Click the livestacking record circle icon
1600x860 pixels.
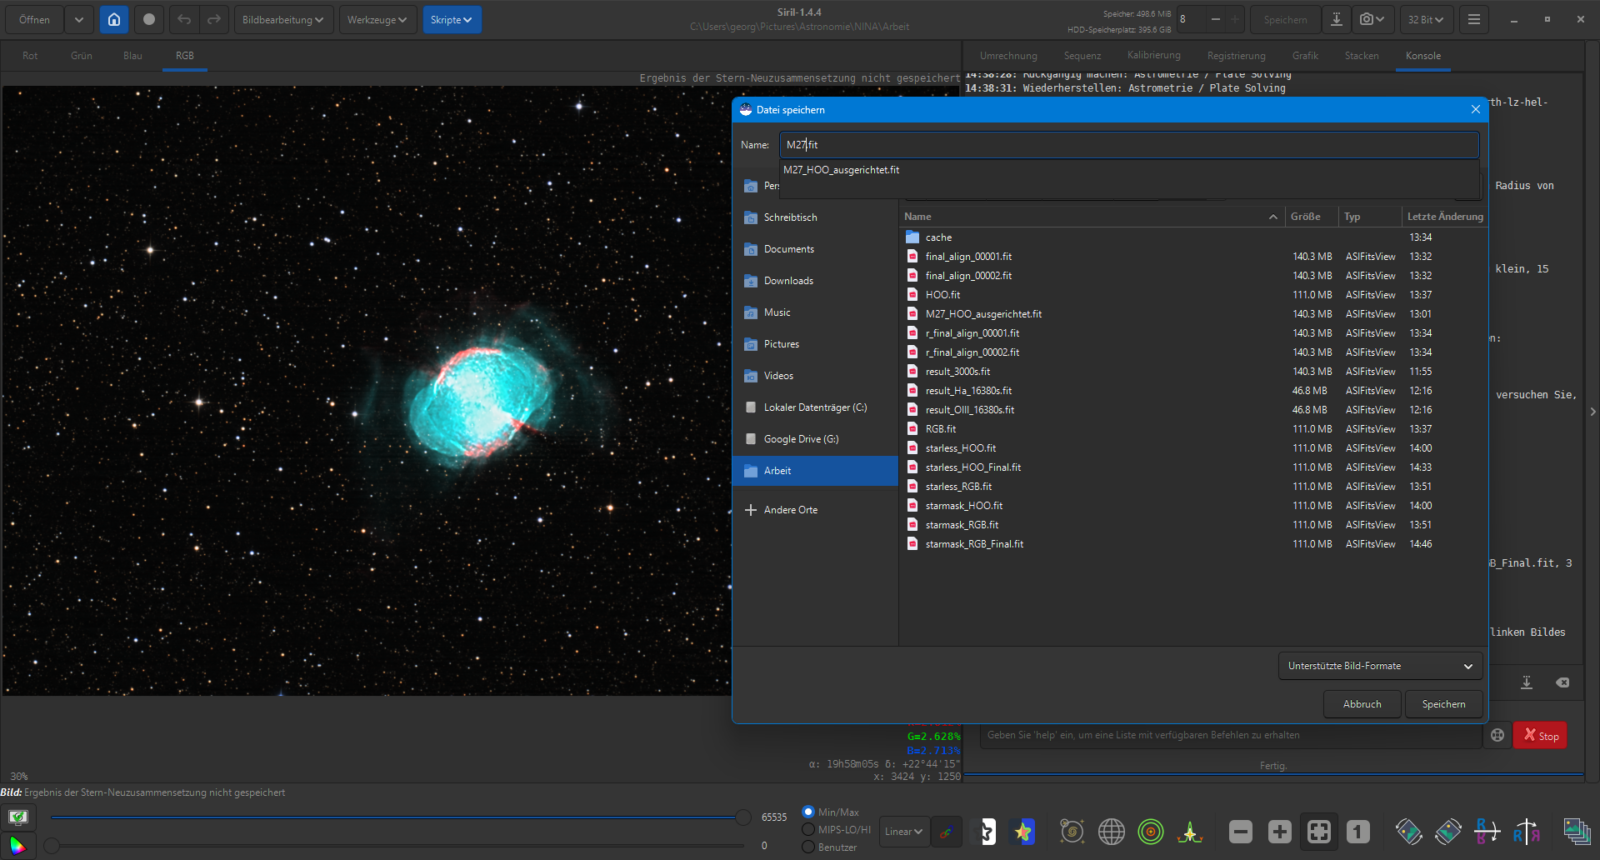pyautogui.click(x=149, y=19)
